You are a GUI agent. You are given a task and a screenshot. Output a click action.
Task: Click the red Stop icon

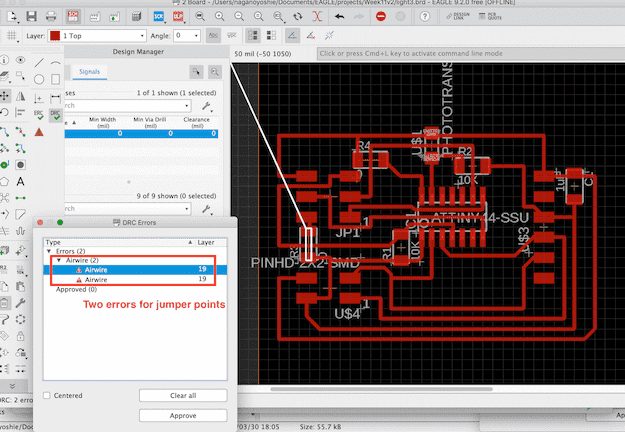[381, 17]
